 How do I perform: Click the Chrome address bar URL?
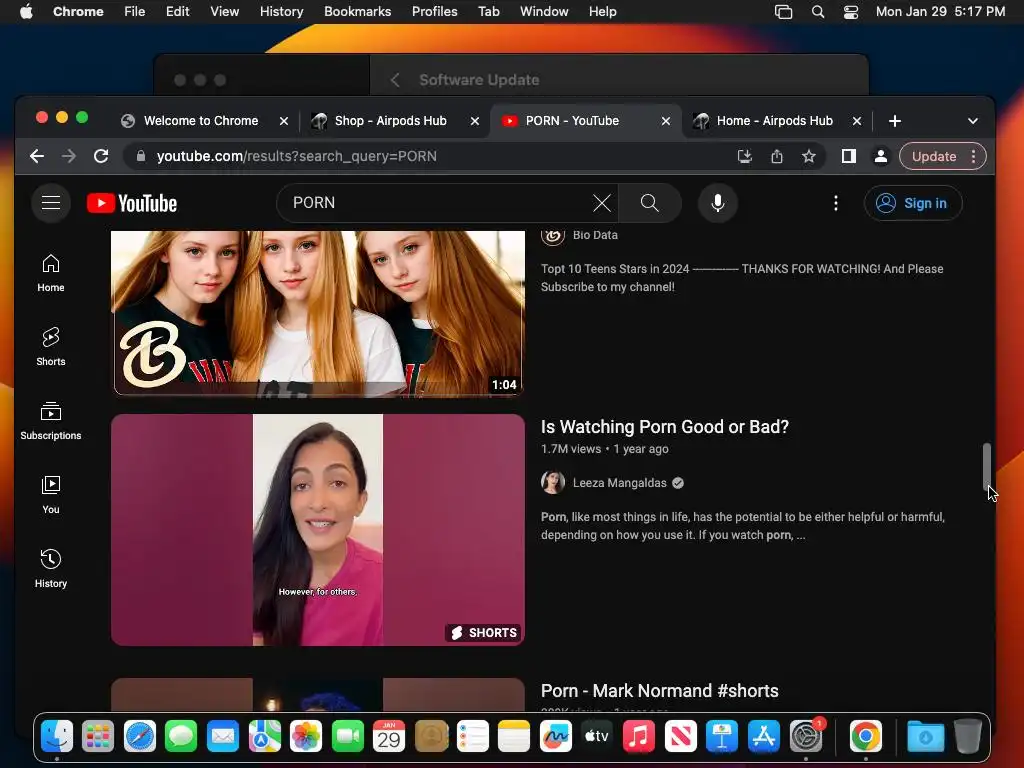click(x=296, y=156)
